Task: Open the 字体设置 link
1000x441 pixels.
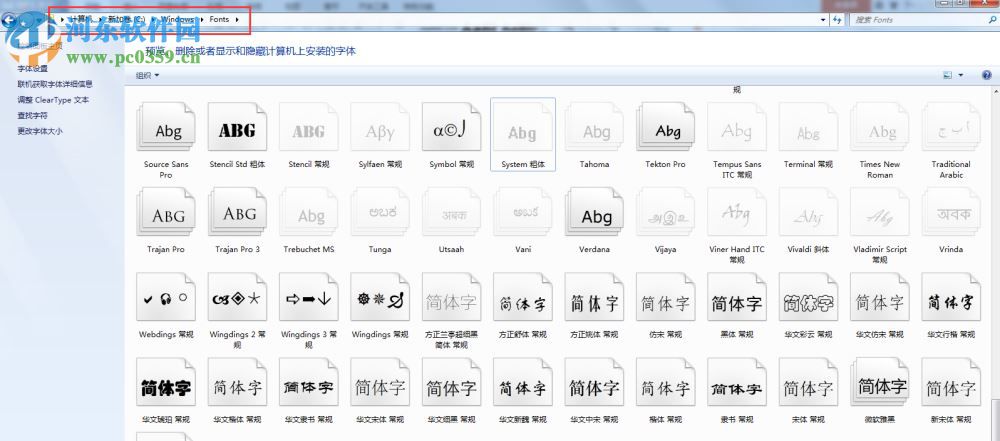Action: [33, 68]
